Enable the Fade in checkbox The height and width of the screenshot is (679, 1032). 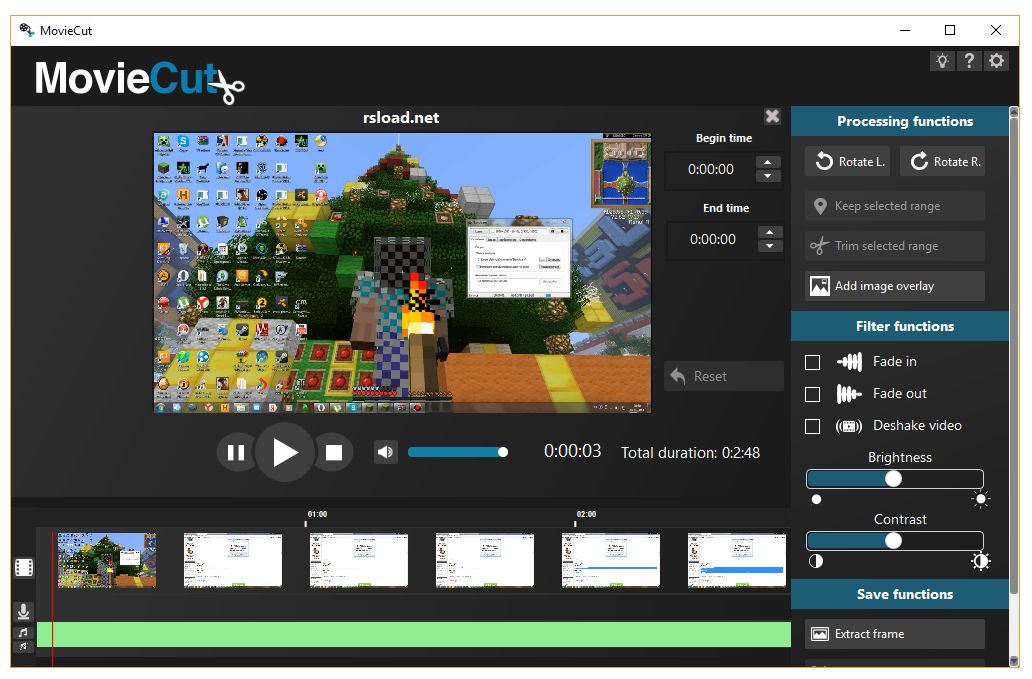813,362
